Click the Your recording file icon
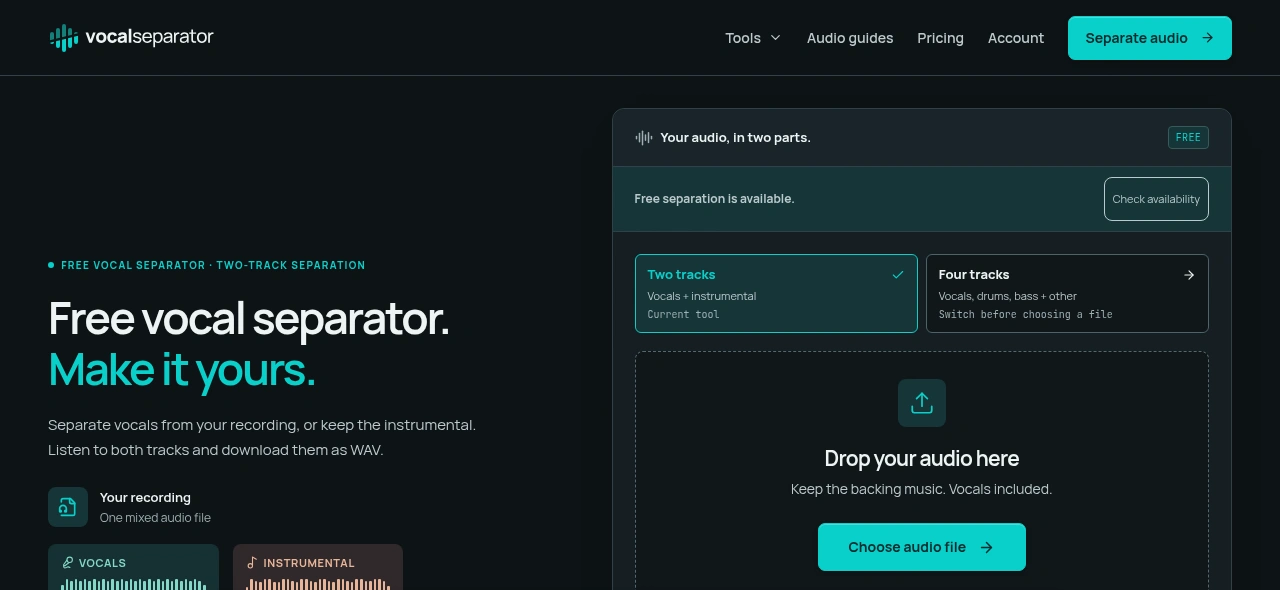 (x=68, y=507)
